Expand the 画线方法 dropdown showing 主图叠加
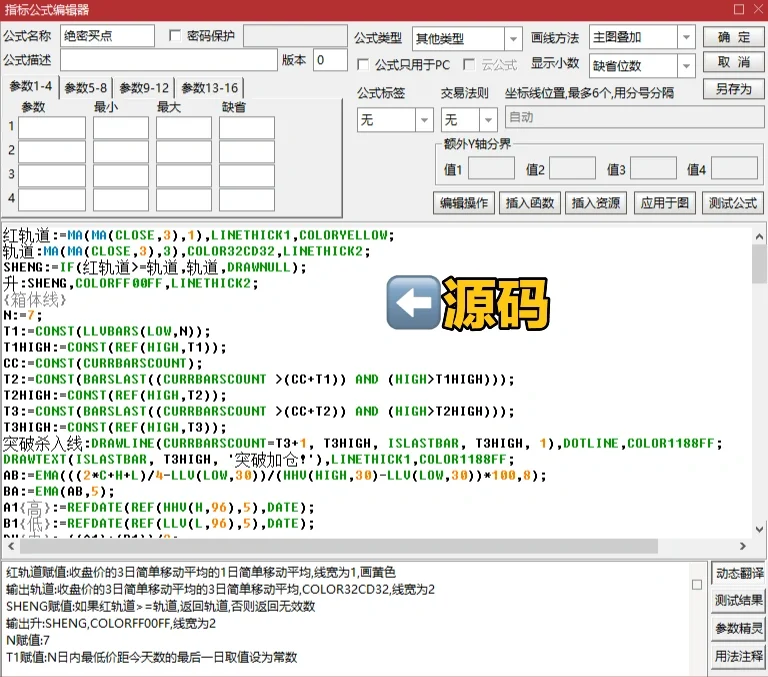The image size is (768, 677). [x=686, y=37]
